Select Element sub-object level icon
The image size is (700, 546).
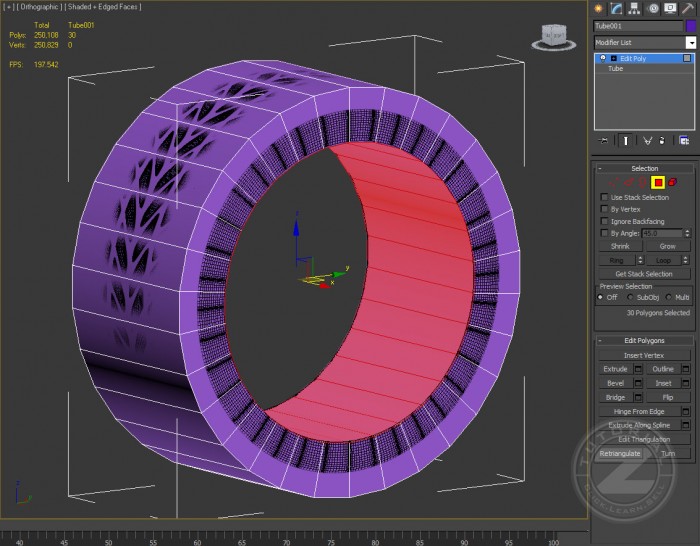click(672, 182)
